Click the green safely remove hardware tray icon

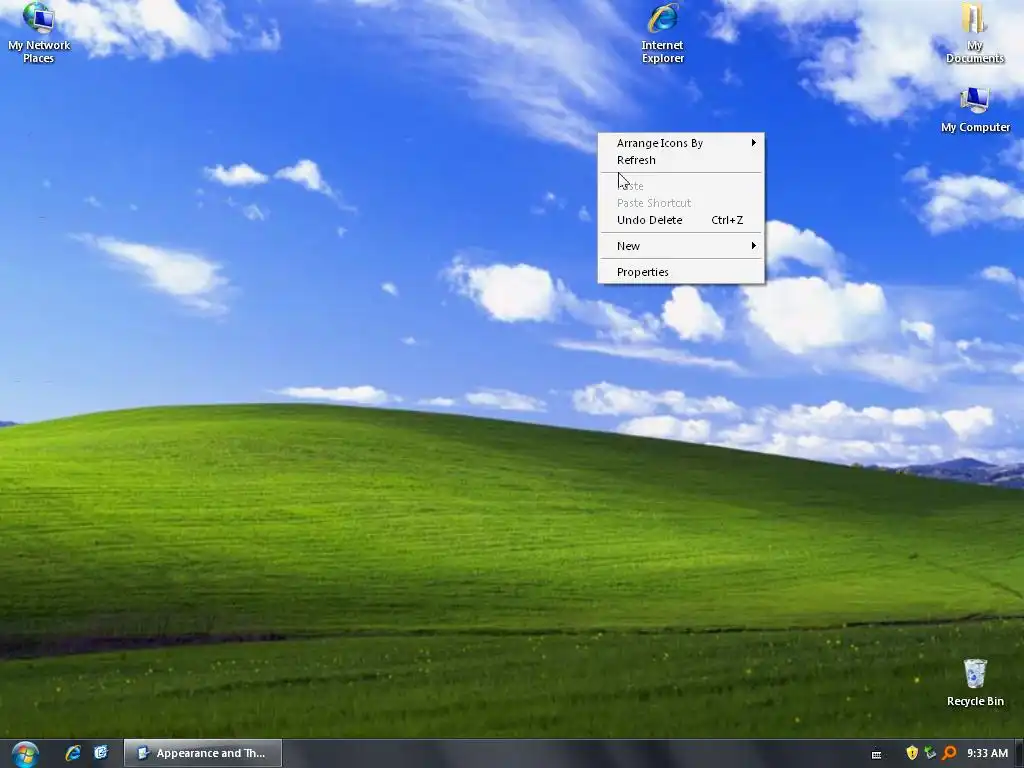[x=930, y=753]
